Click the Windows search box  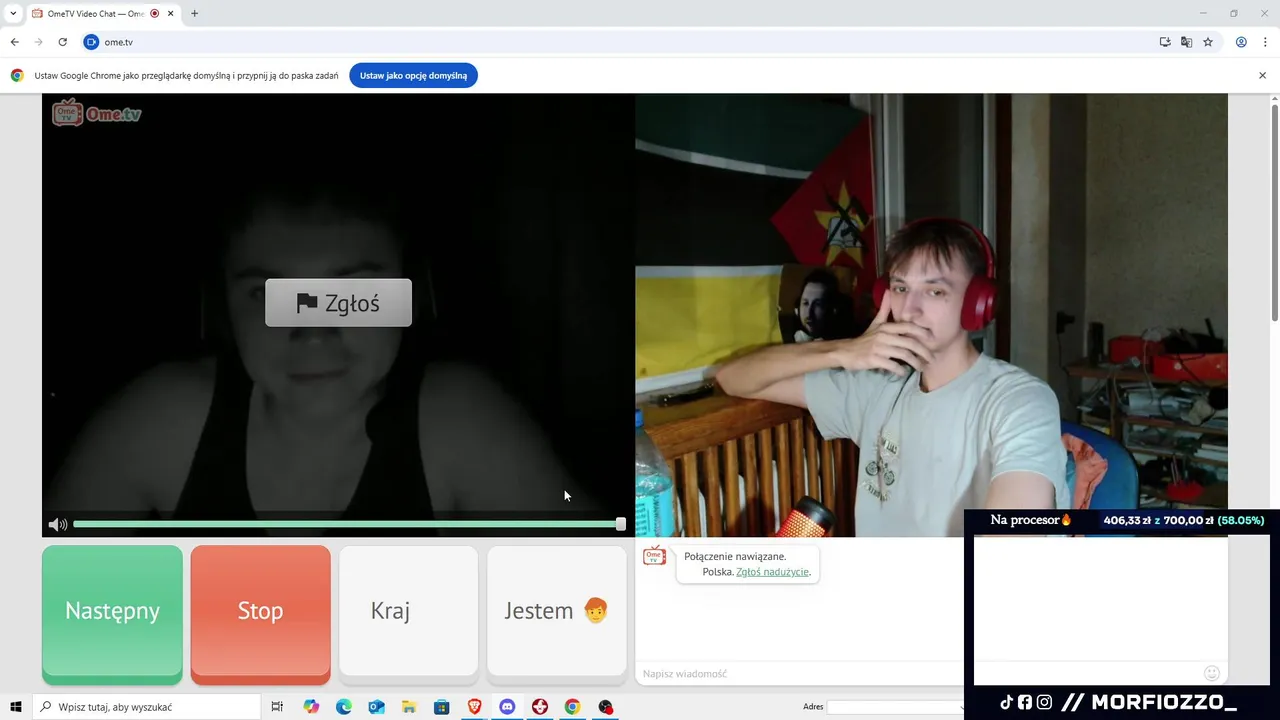146,707
